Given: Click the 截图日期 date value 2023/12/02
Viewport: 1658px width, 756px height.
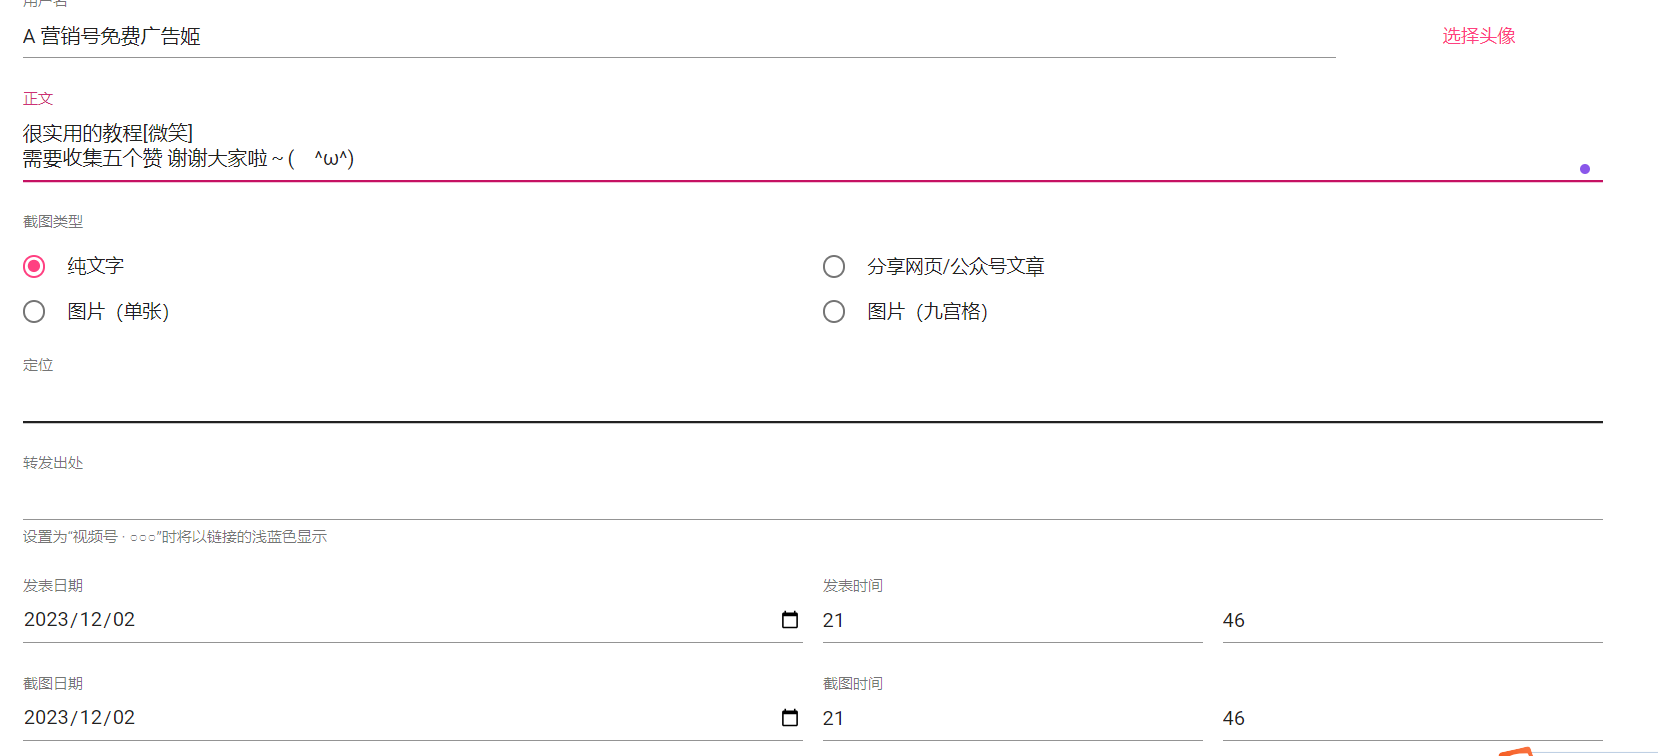Looking at the screenshot, I should 80,718.
